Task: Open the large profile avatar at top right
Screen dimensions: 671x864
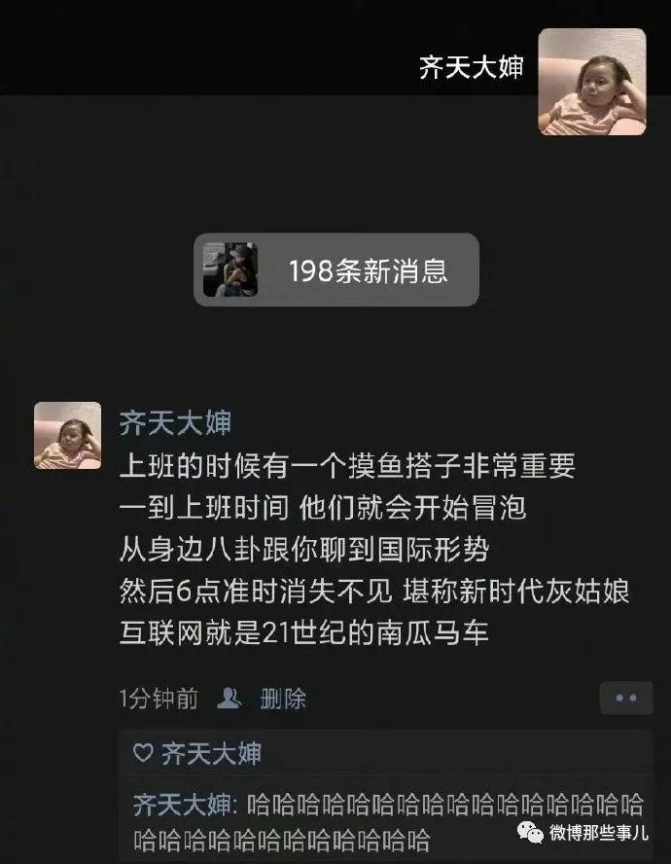Action: (x=592, y=82)
